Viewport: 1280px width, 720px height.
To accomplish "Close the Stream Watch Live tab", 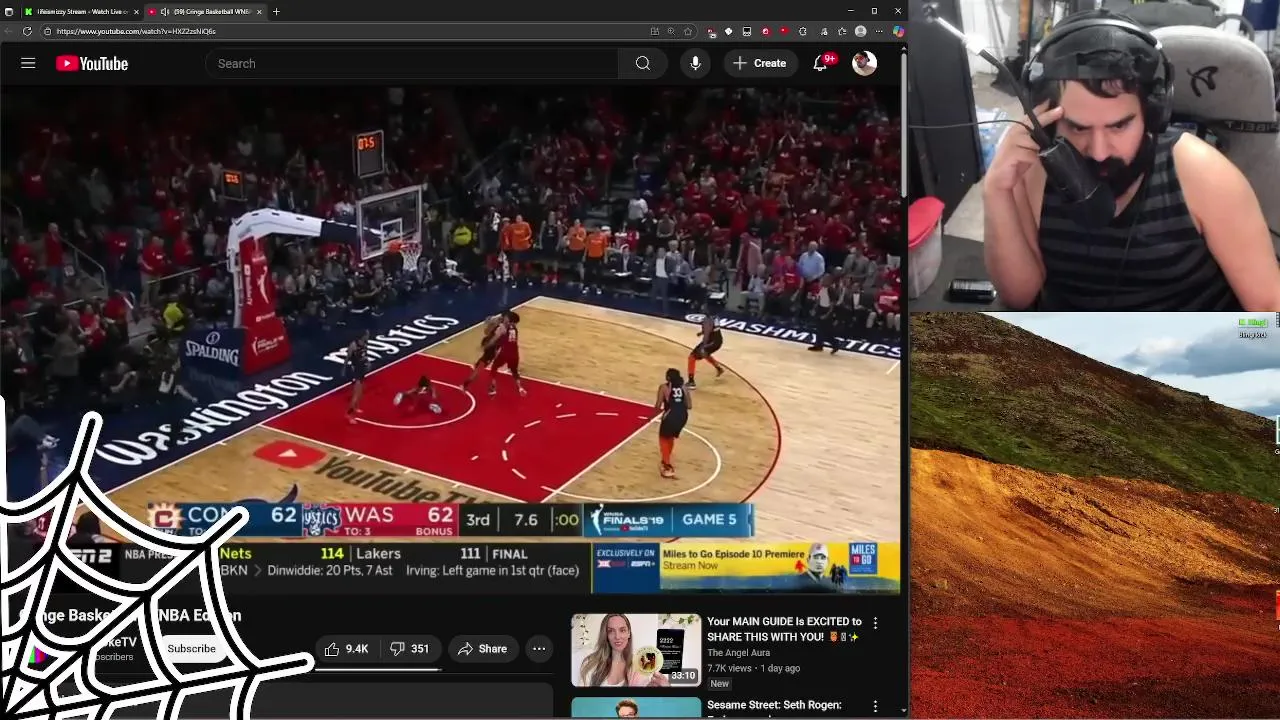I will [136, 12].
